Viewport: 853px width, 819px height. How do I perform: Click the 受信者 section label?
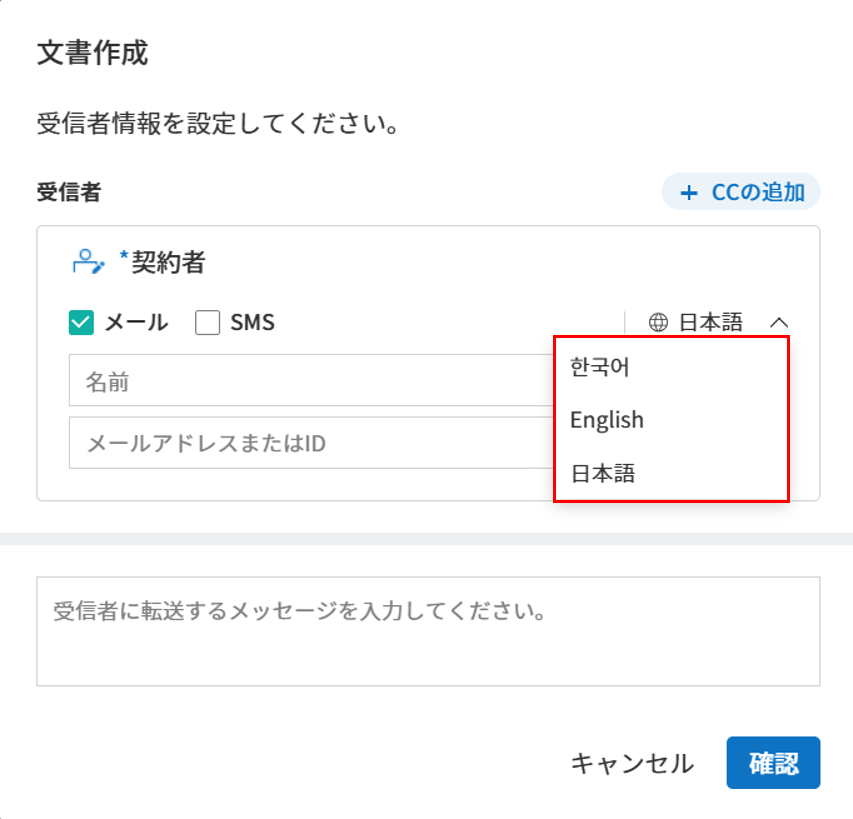(68, 193)
